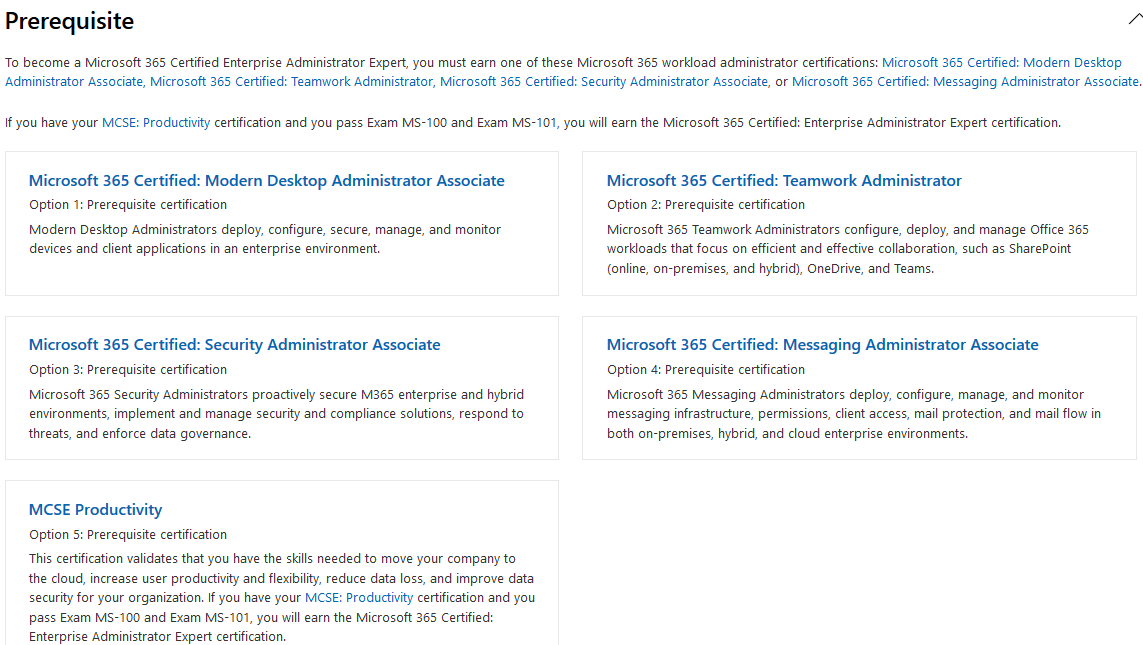Click 'This certification validates' description text
The width and height of the screenshot is (1143, 645).
(x=282, y=598)
